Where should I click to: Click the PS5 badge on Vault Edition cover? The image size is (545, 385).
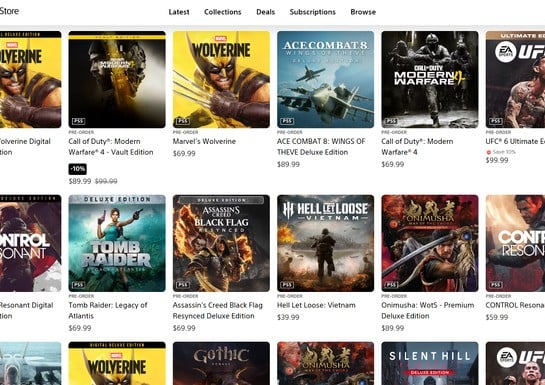click(x=79, y=121)
